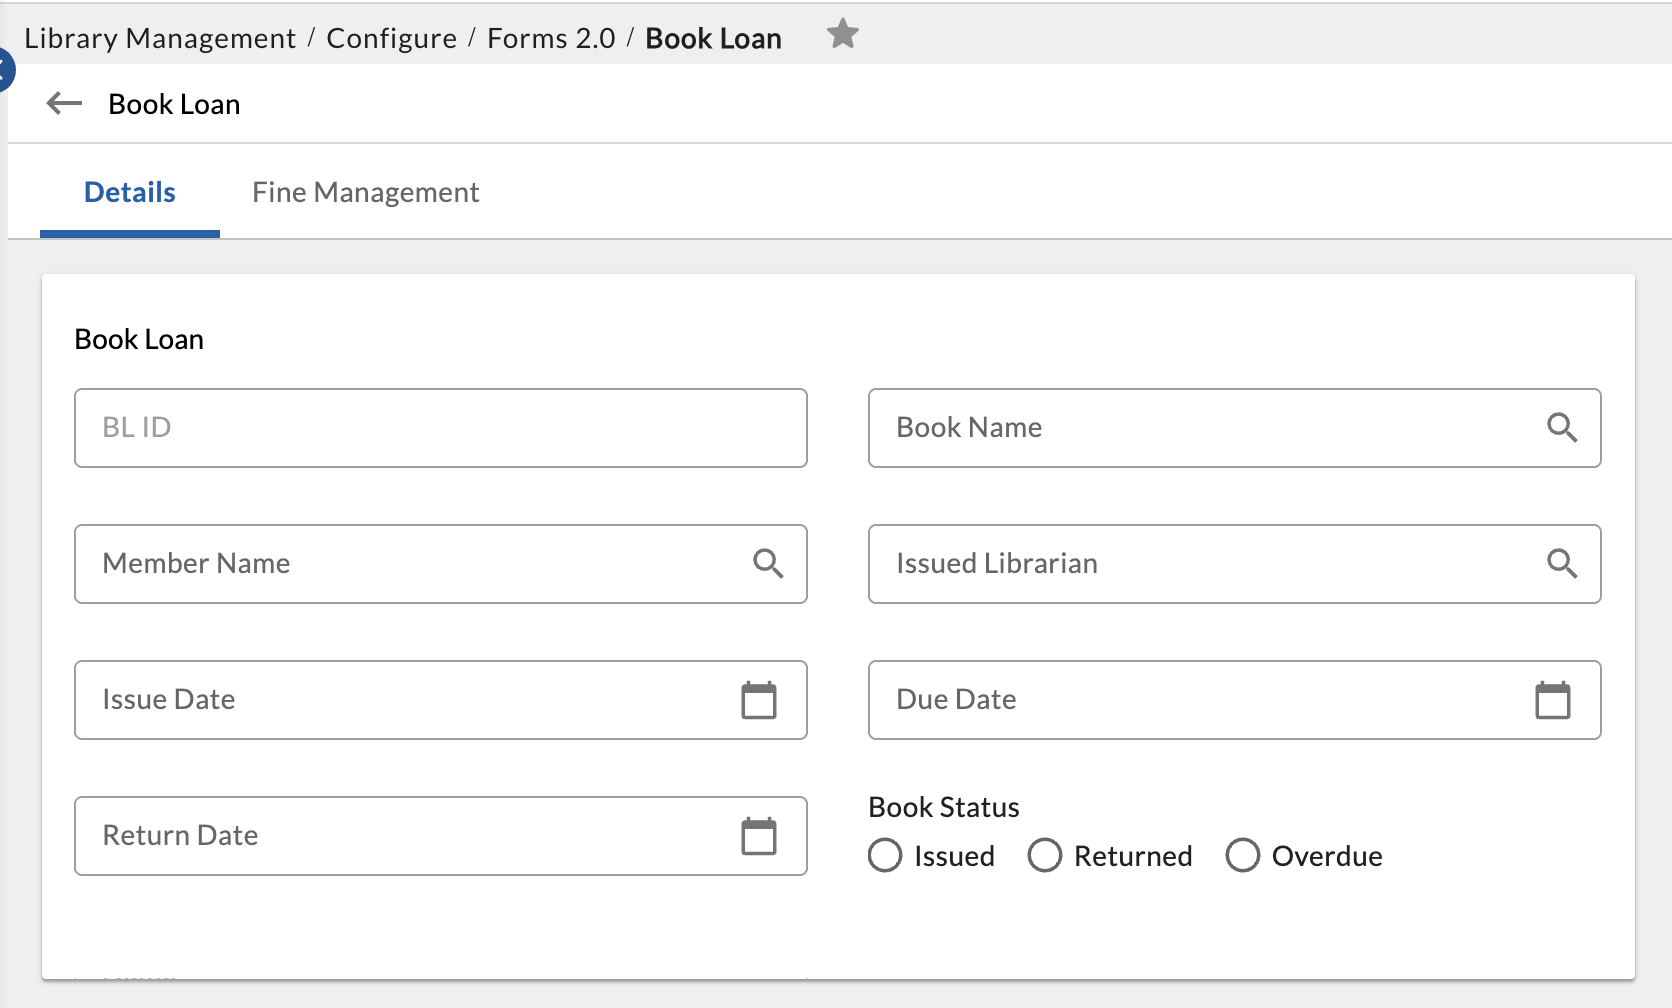Switch to the Details tab
This screenshot has width=1672, height=1008.
pyautogui.click(x=130, y=192)
